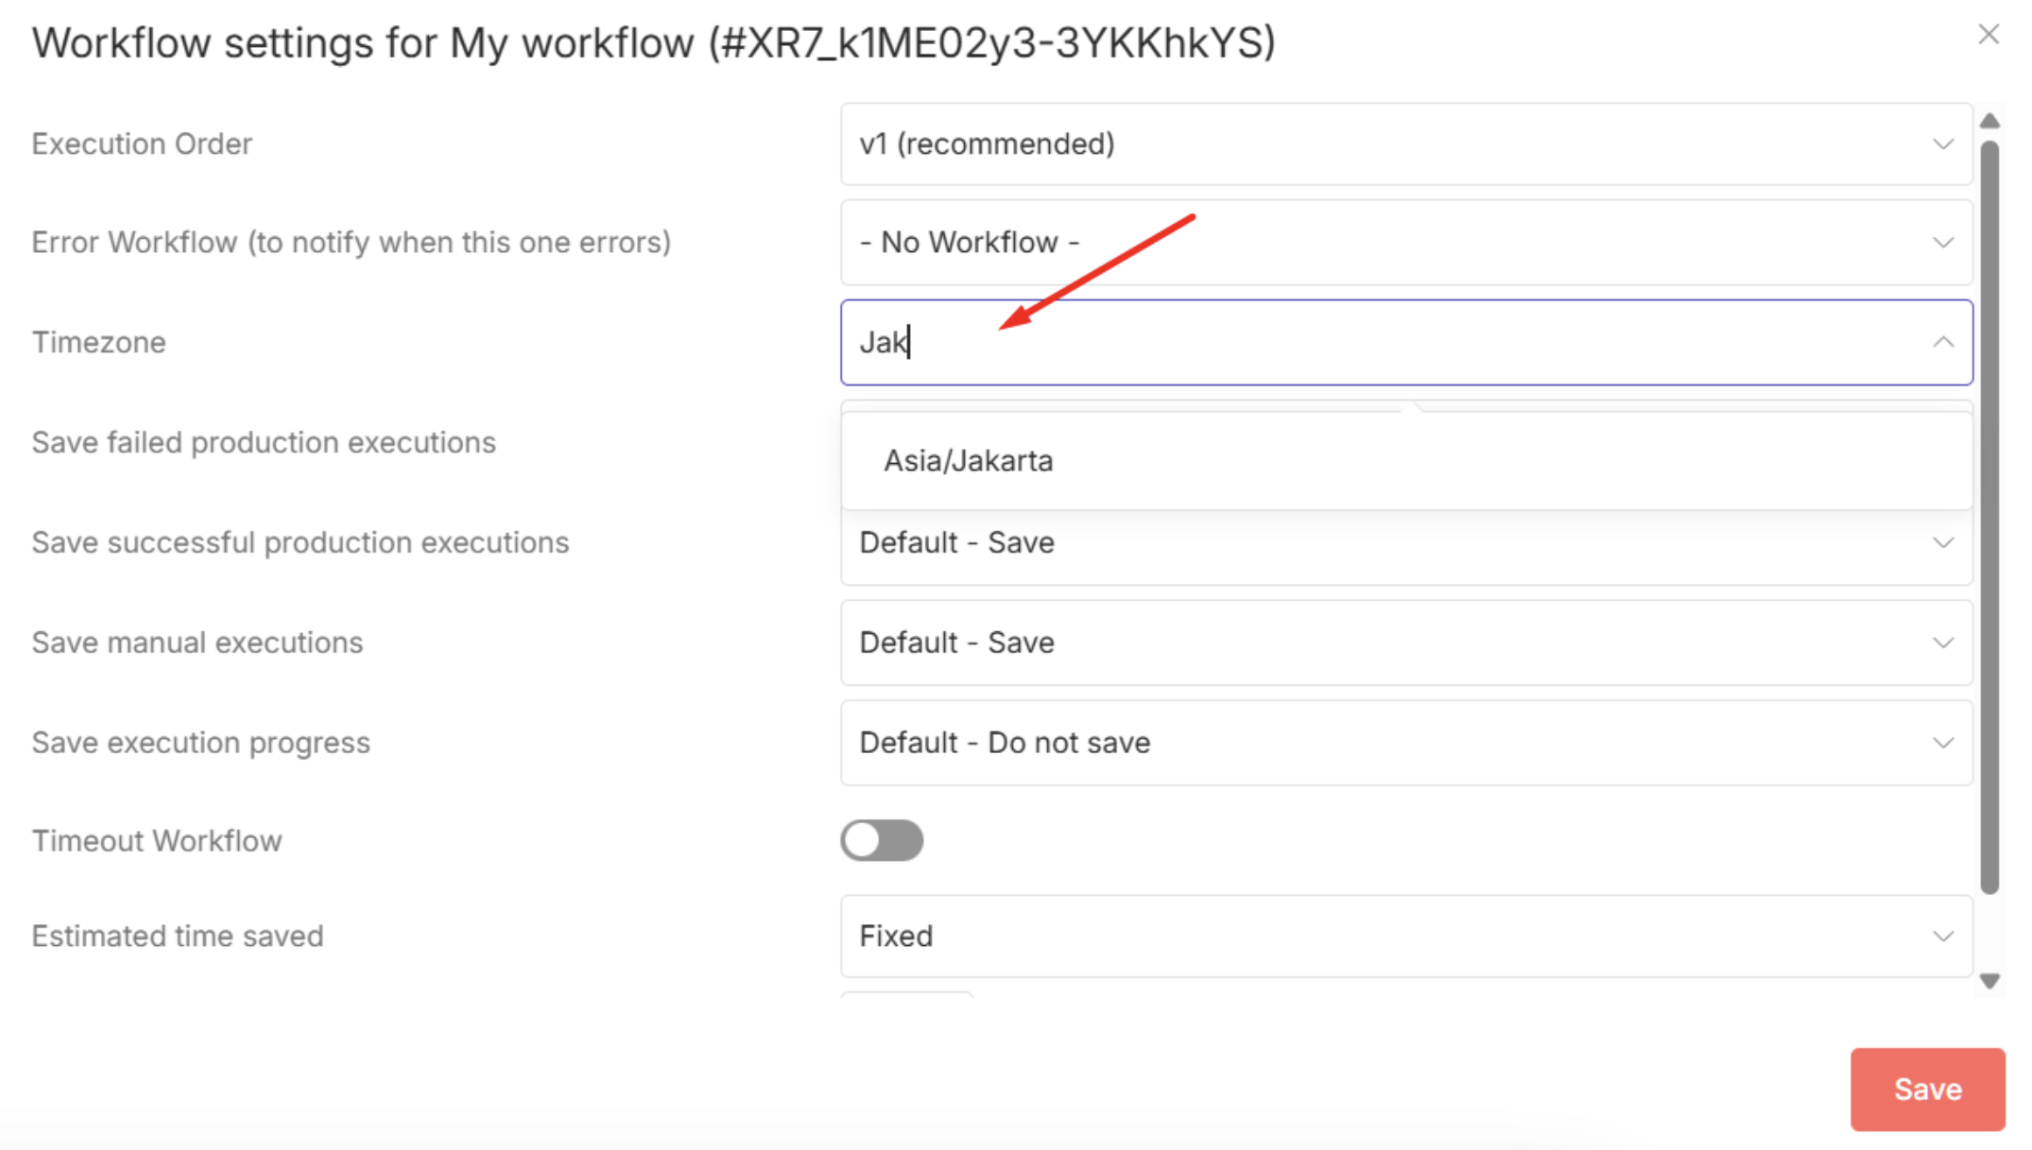Click the Save execution progress label

coord(201,743)
